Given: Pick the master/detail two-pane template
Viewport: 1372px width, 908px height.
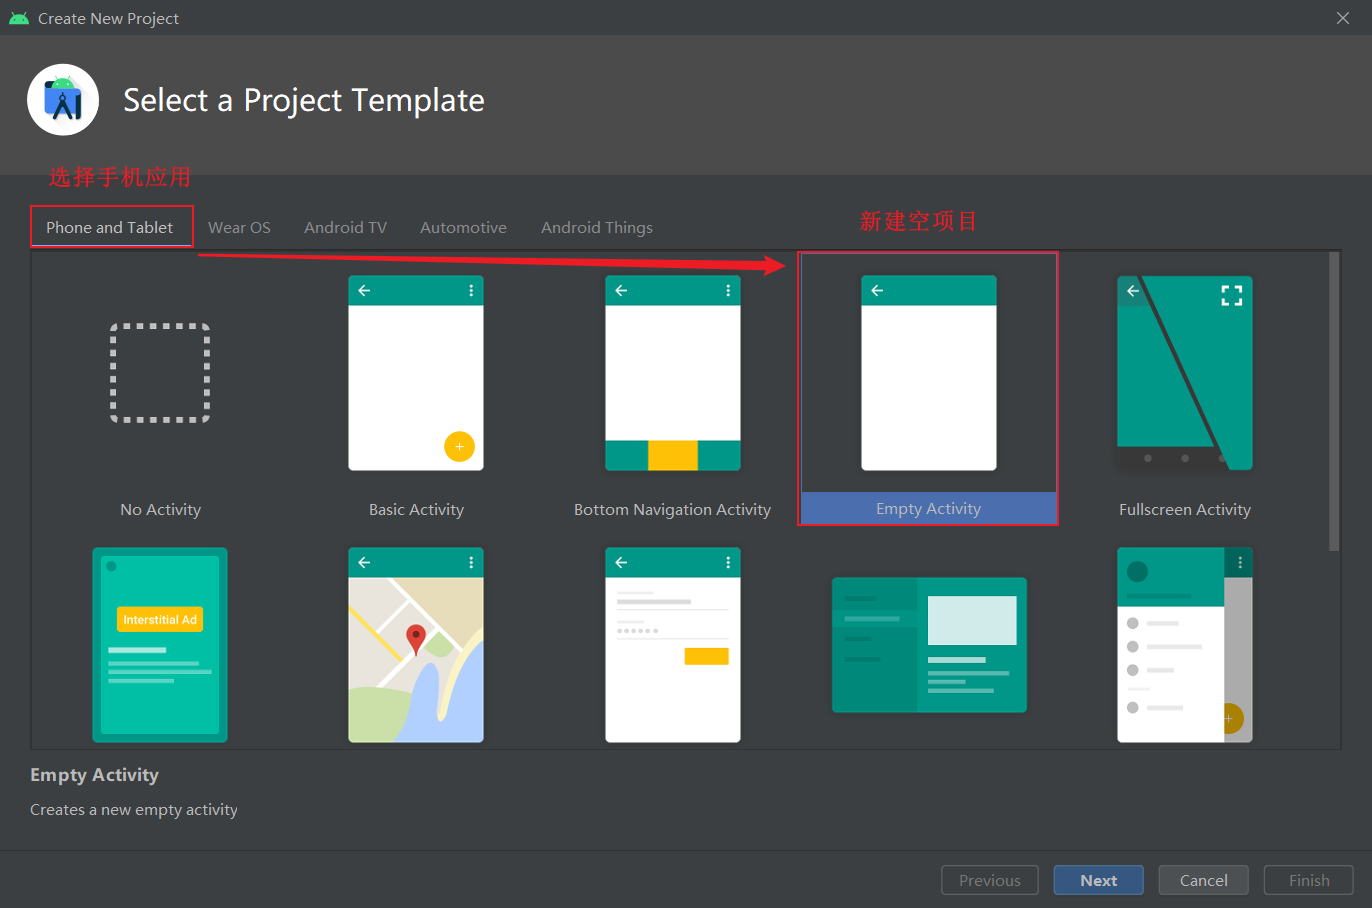Looking at the screenshot, I should (929, 645).
